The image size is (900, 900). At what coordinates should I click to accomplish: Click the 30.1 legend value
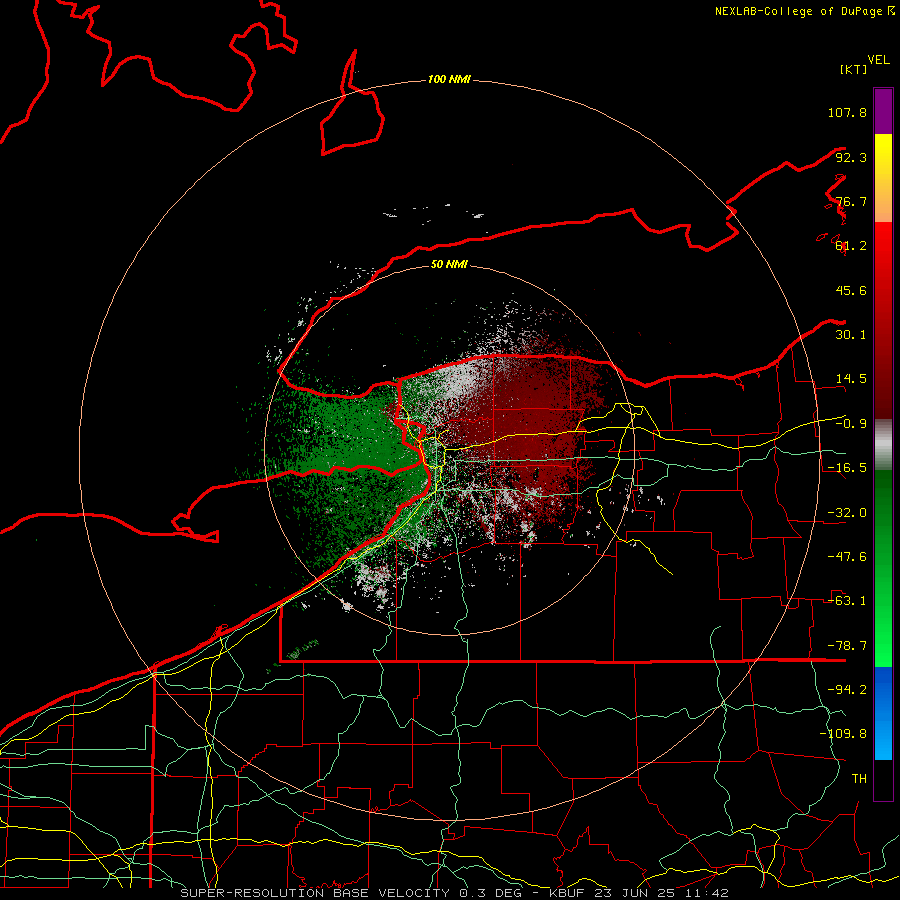point(851,335)
